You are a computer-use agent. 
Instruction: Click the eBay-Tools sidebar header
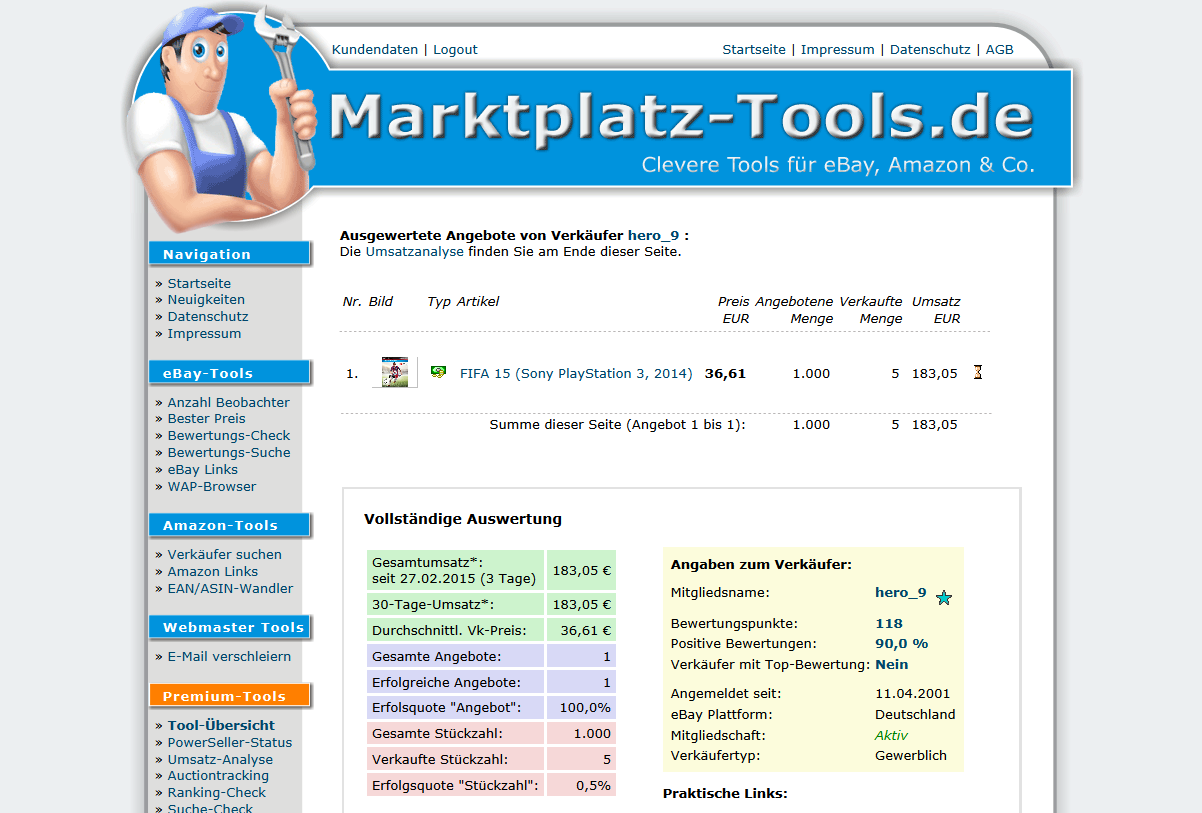230,373
